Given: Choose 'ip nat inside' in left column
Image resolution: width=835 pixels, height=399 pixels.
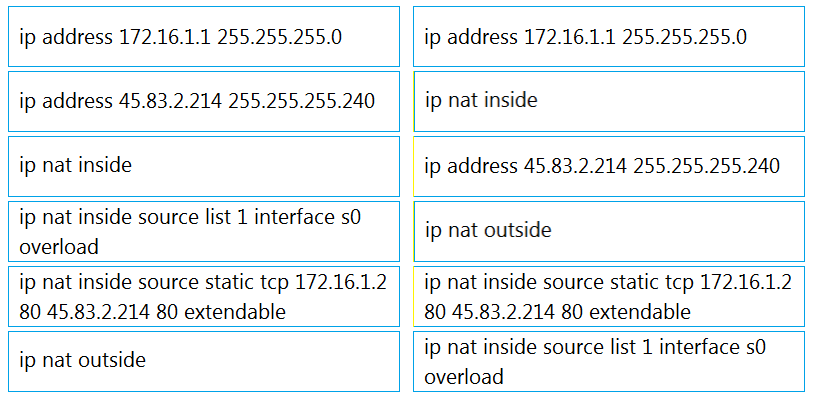Looking at the screenshot, I should click(x=204, y=166).
